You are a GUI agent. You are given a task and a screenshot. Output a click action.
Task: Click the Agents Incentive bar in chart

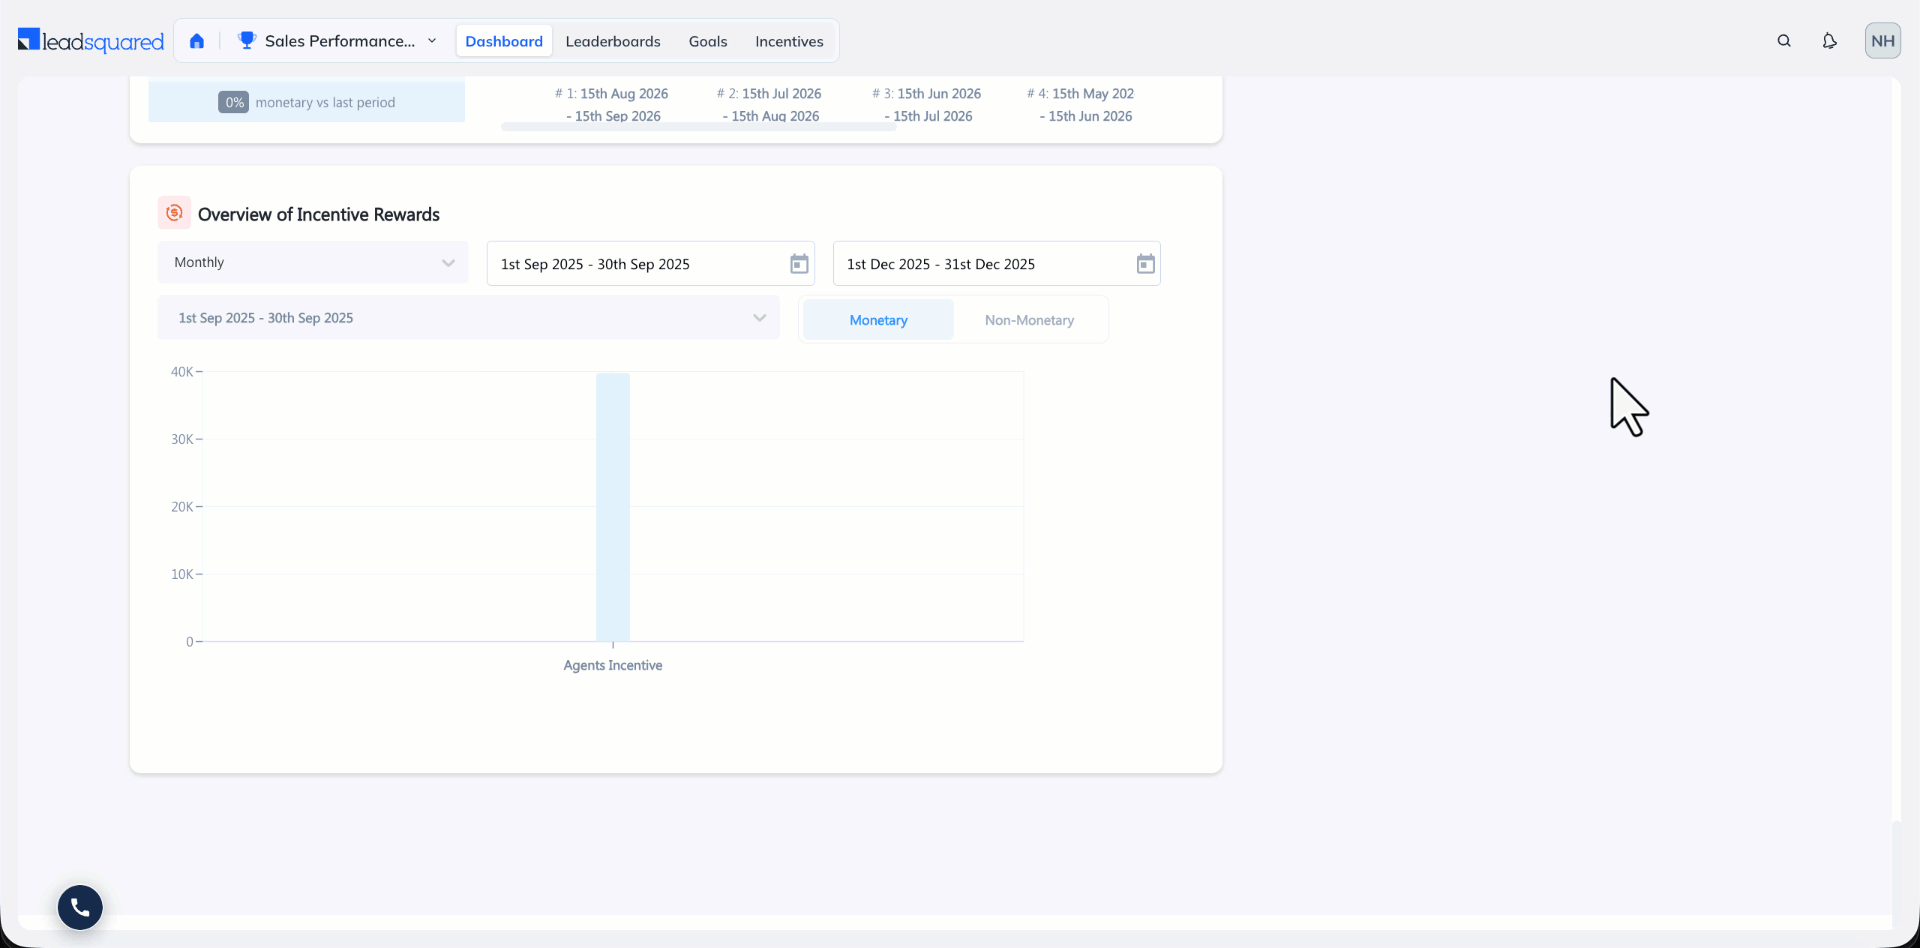[x=613, y=507]
